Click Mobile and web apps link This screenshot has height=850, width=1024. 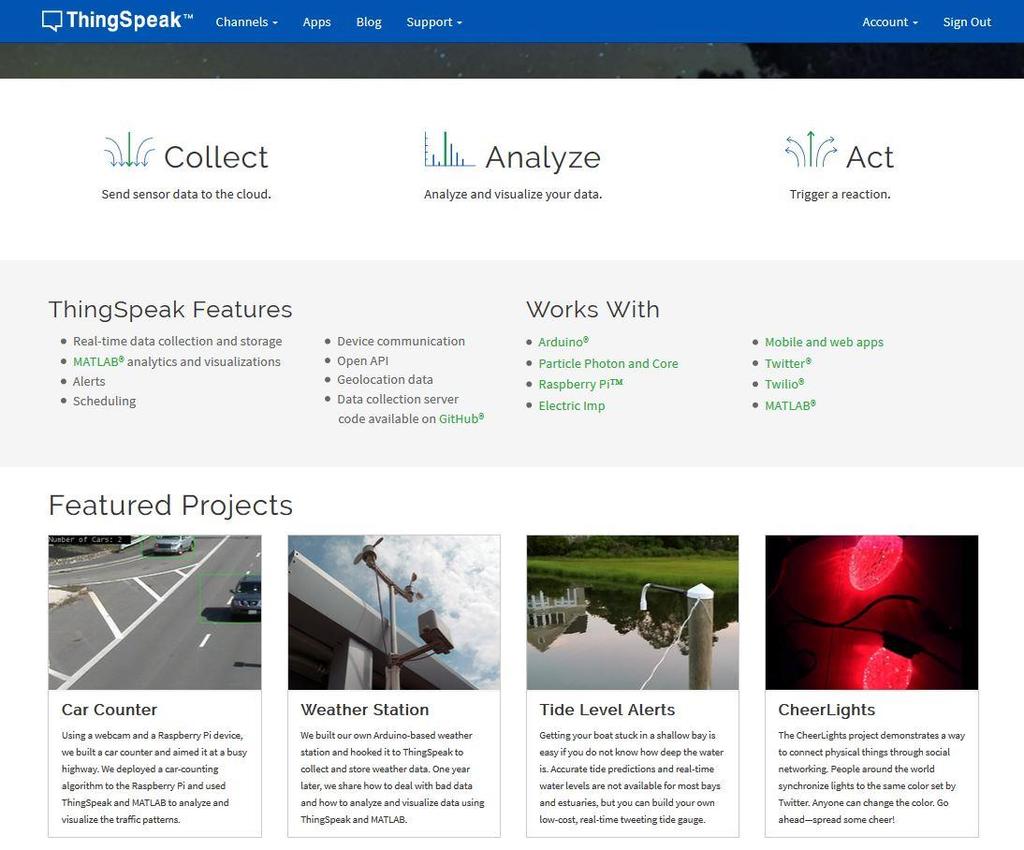[824, 341]
